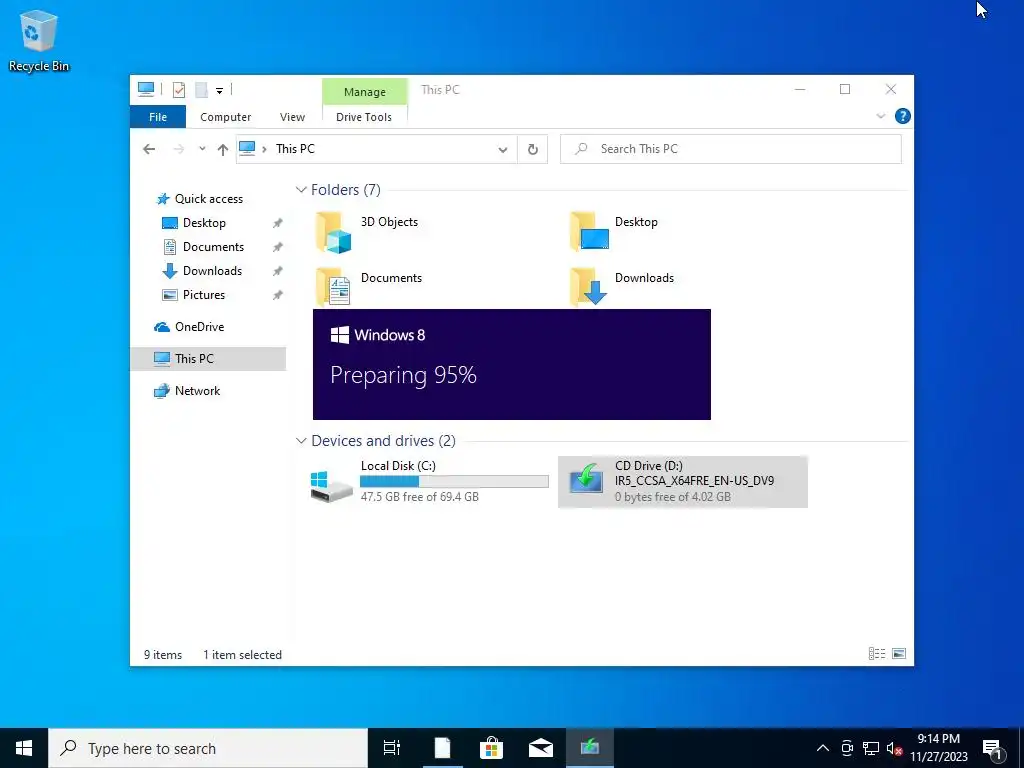Switch to the View ribbon tab
This screenshot has height=768, width=1024.
click(292, 117)
